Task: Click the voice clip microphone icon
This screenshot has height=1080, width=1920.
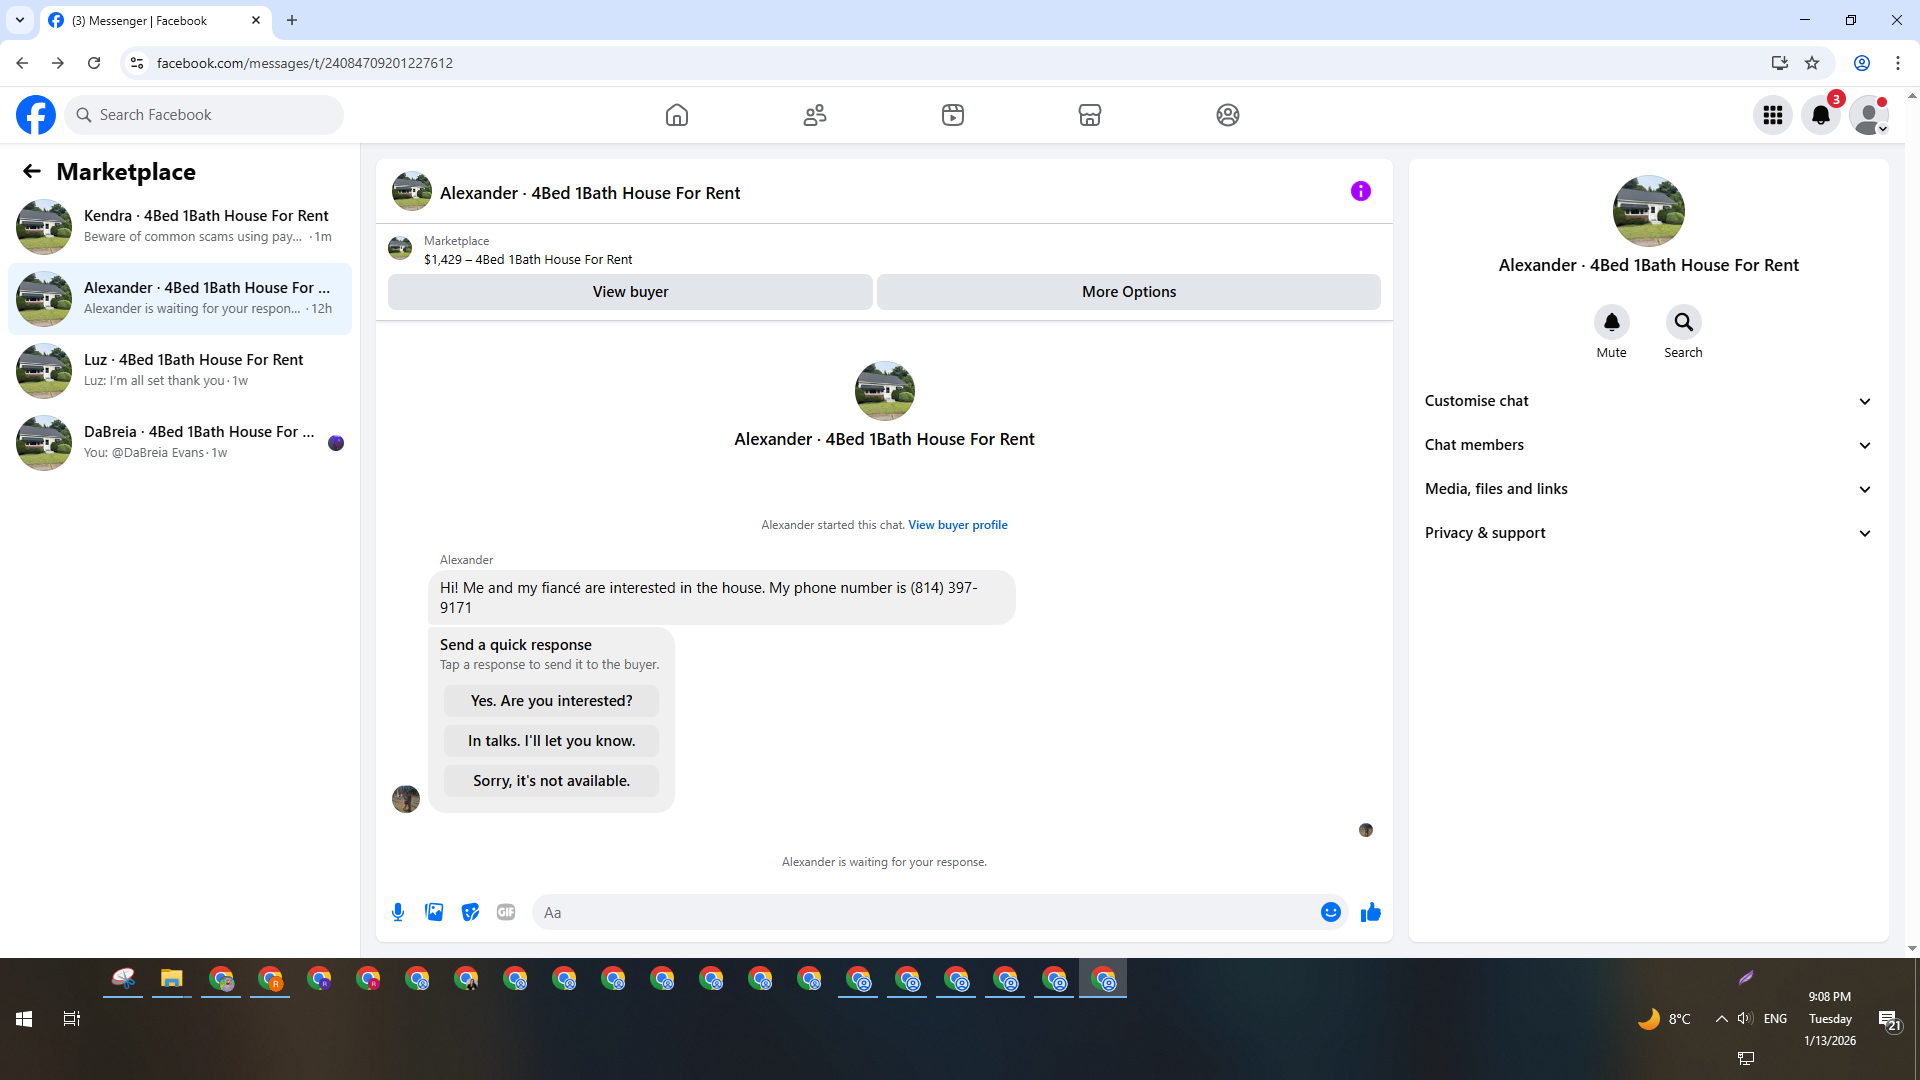Action: tap(398, 912)
